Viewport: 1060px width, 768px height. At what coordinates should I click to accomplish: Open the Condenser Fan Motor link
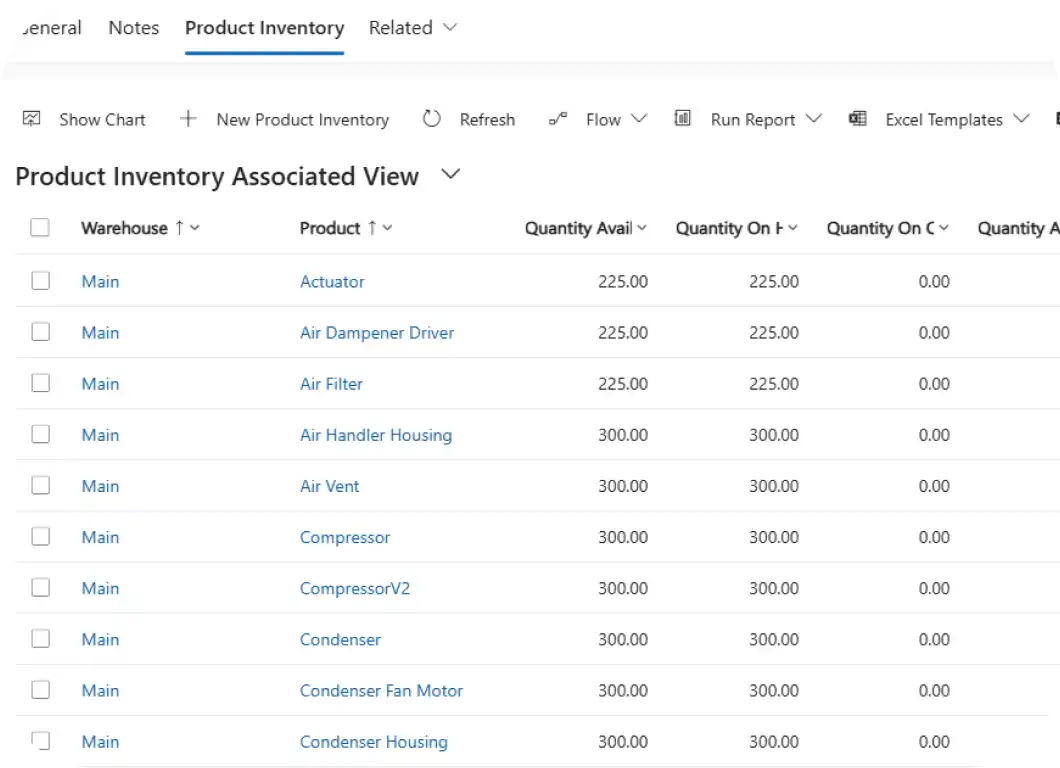(x=381, y=690)
